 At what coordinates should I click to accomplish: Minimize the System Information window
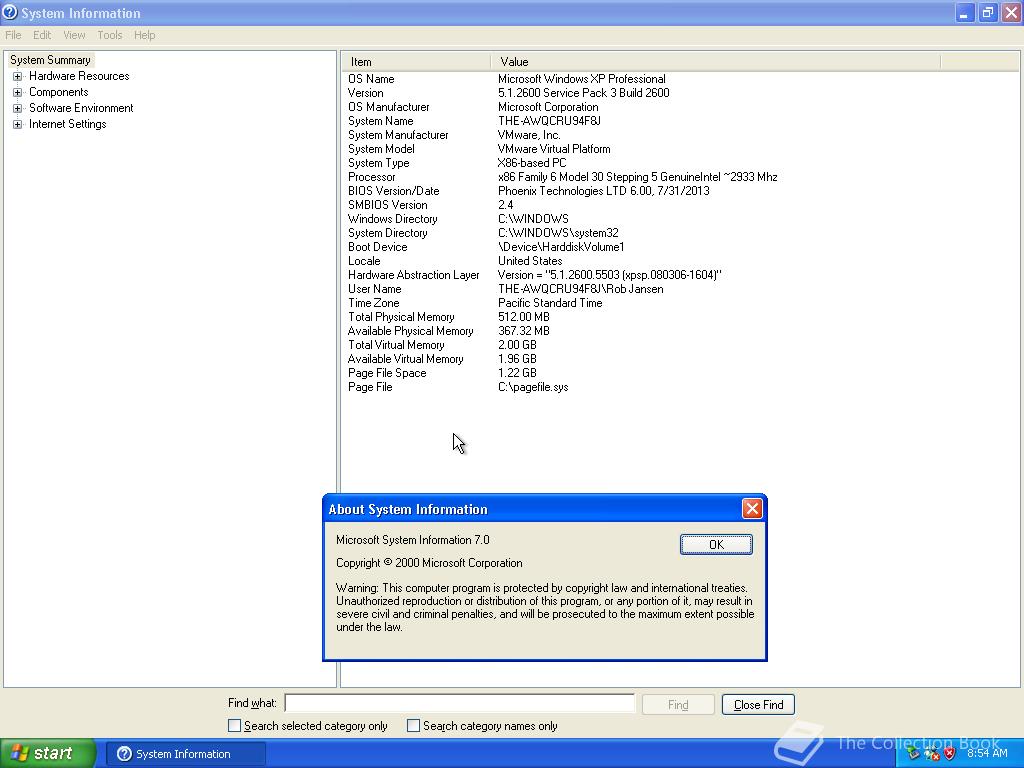964,13
